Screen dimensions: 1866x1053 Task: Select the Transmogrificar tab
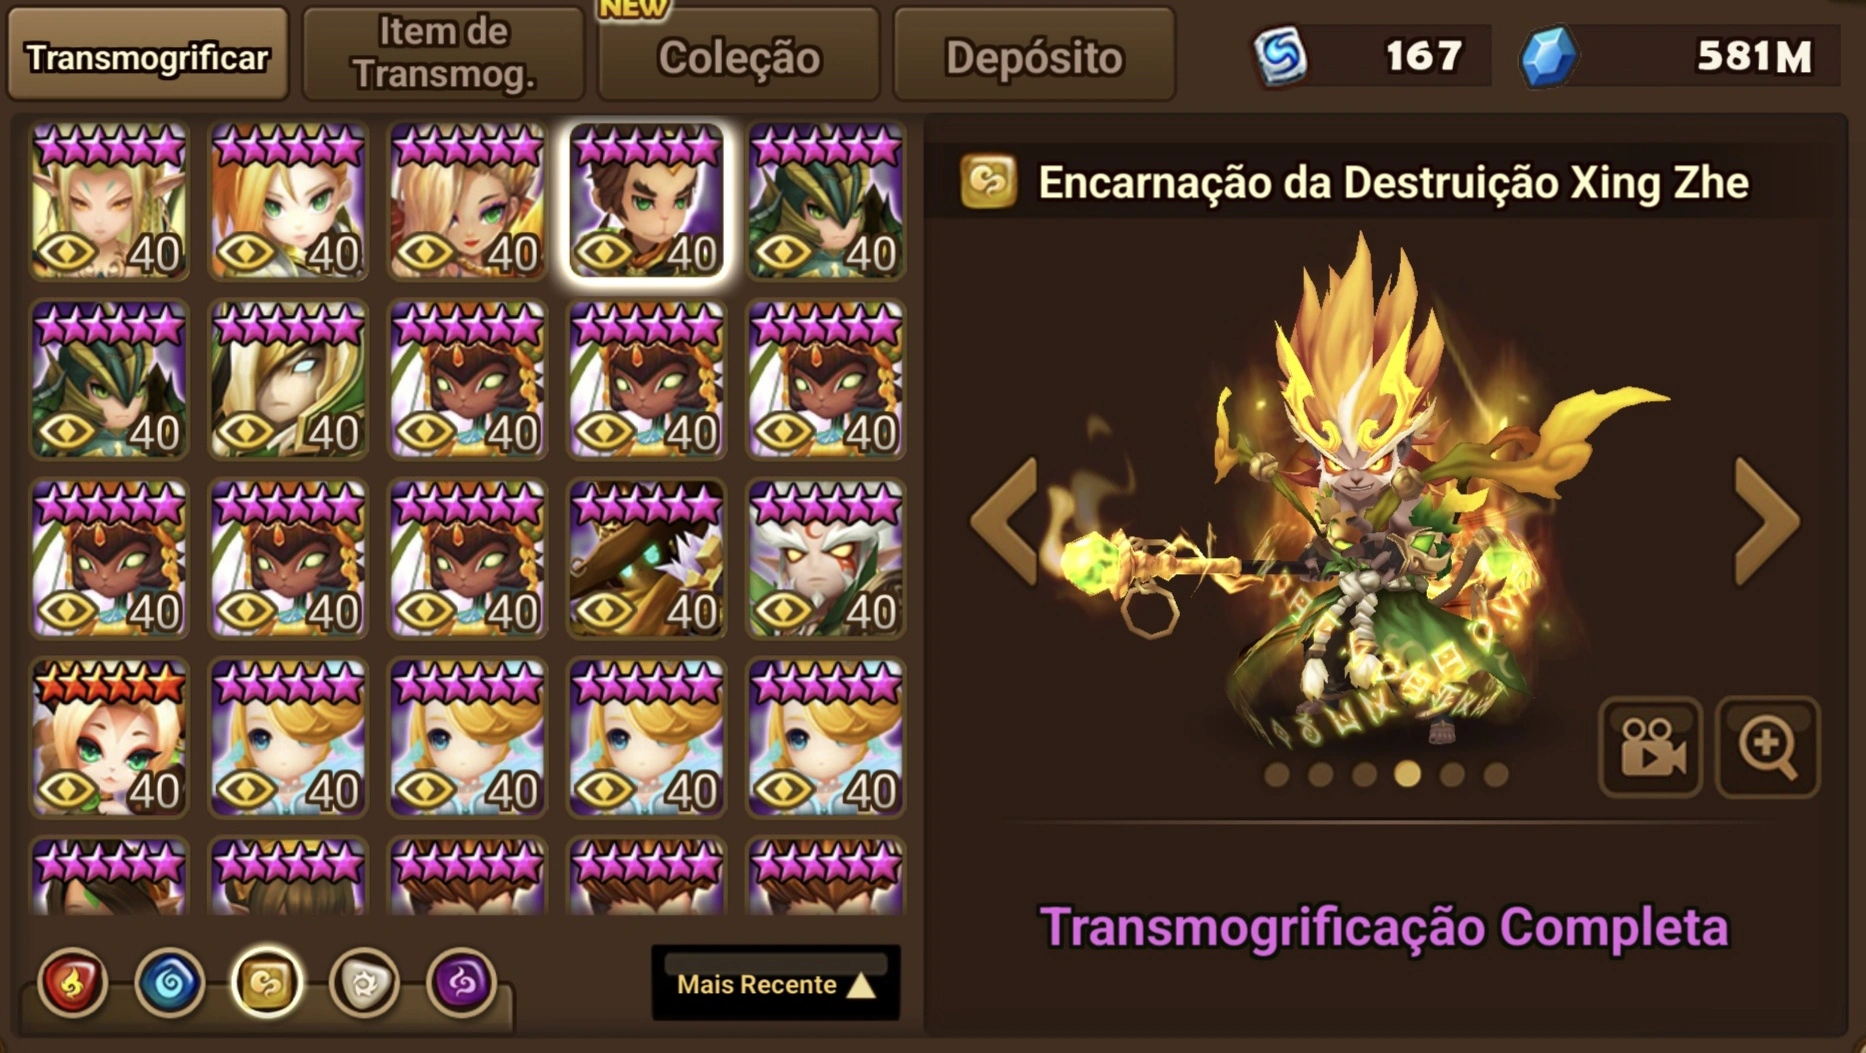pos(147,55)
